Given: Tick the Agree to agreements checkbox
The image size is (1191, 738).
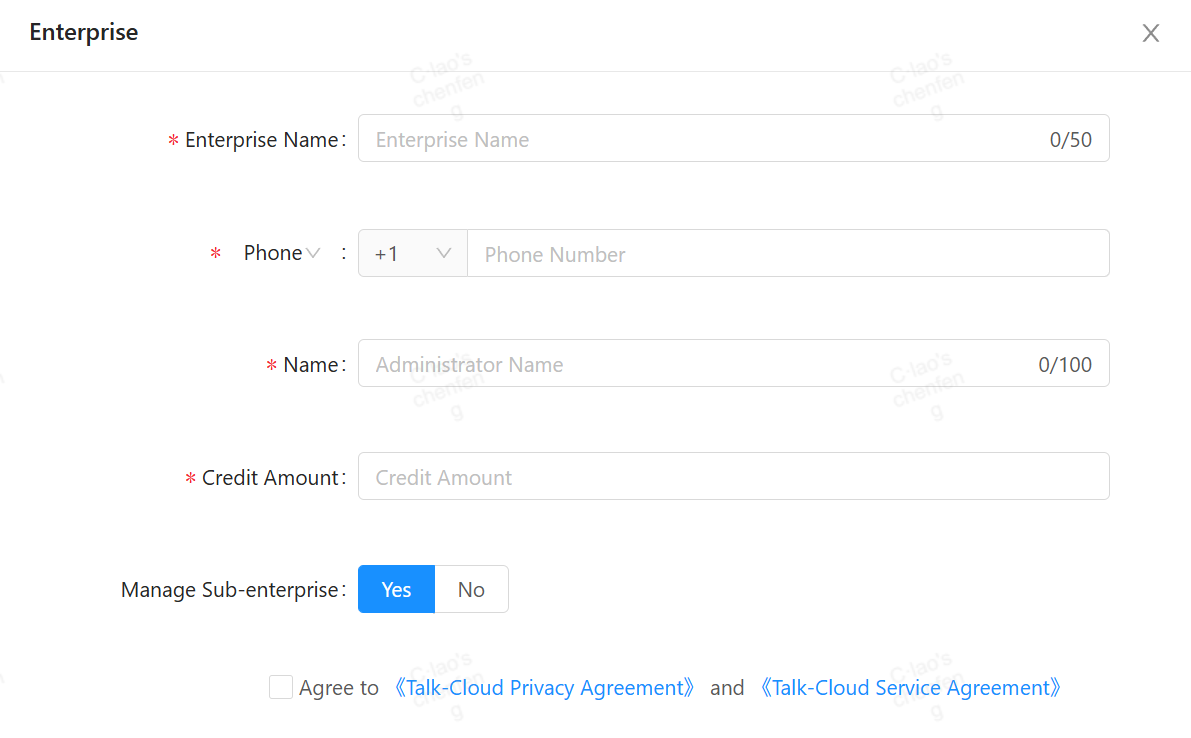Looking at the screenshot, I should (281, 687).
